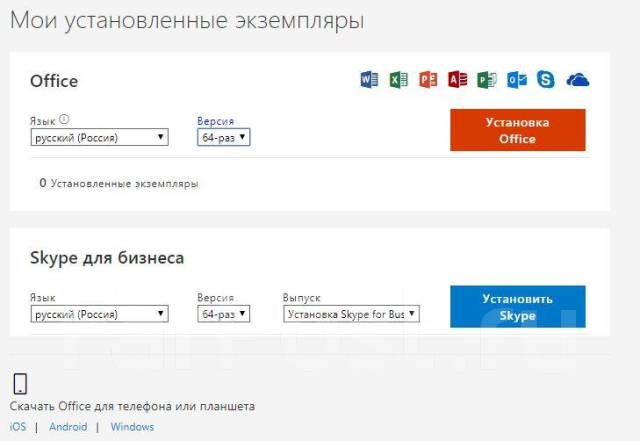Click the phone device icon
Viewport: 640px width, 441px height.
(20, 383)
